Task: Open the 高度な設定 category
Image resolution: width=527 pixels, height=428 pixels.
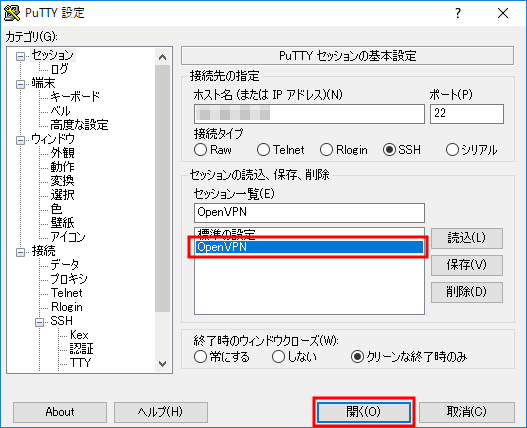Action: (x=79, y=125)
